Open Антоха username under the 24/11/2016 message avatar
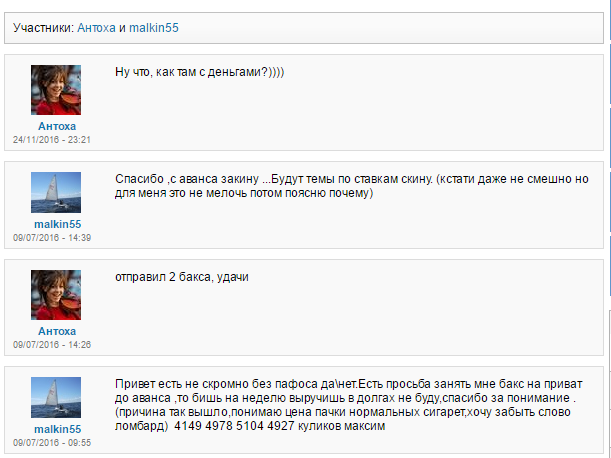This screenshot has height=458, width=611. click(57, 126)
